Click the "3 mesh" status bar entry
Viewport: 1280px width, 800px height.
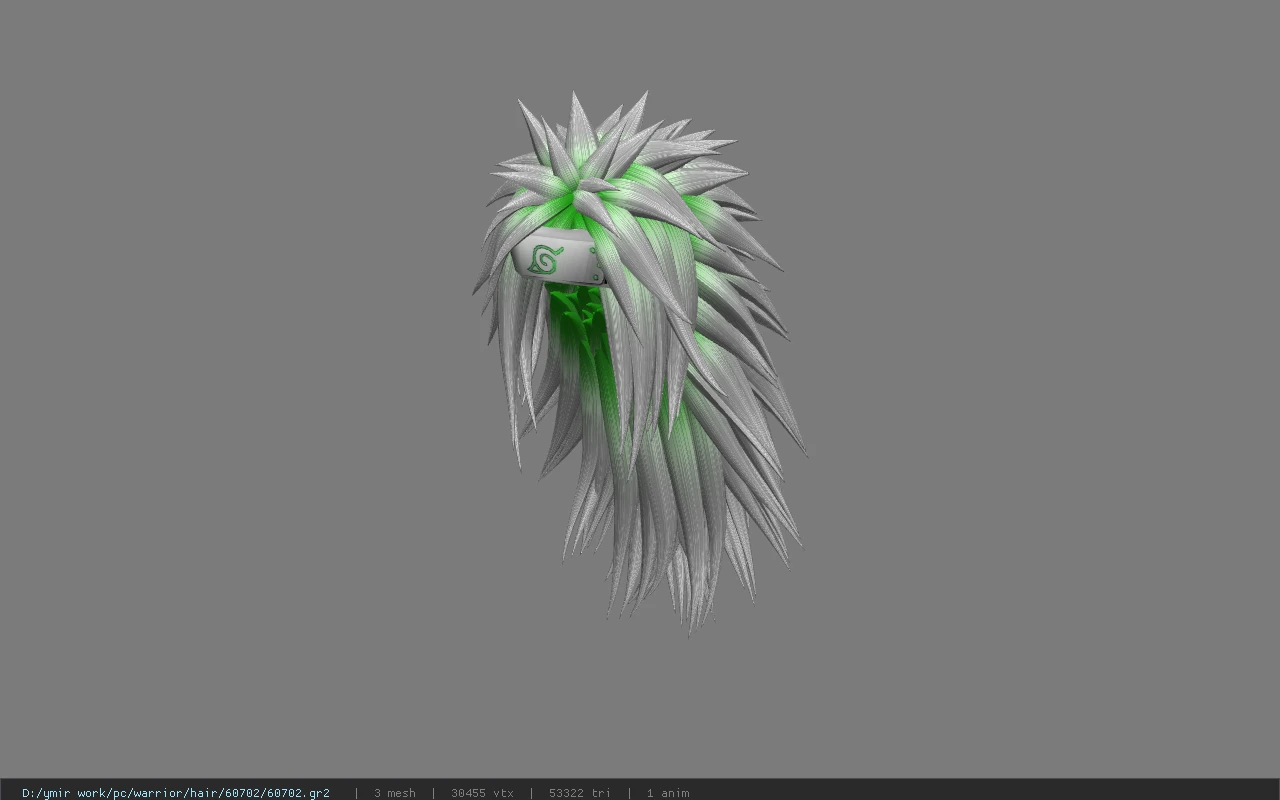395,793
